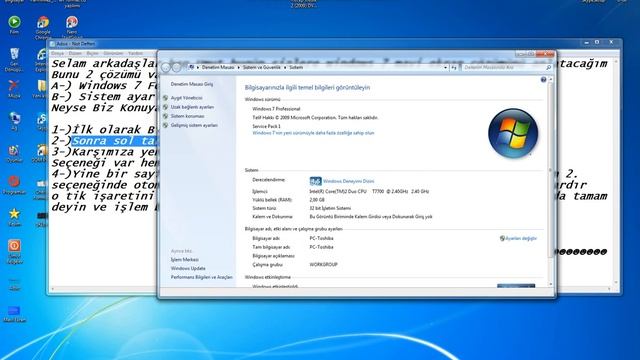640x360 pixels.
Task: Click the Ayarları değiştir link
Action: click(521, 238)
